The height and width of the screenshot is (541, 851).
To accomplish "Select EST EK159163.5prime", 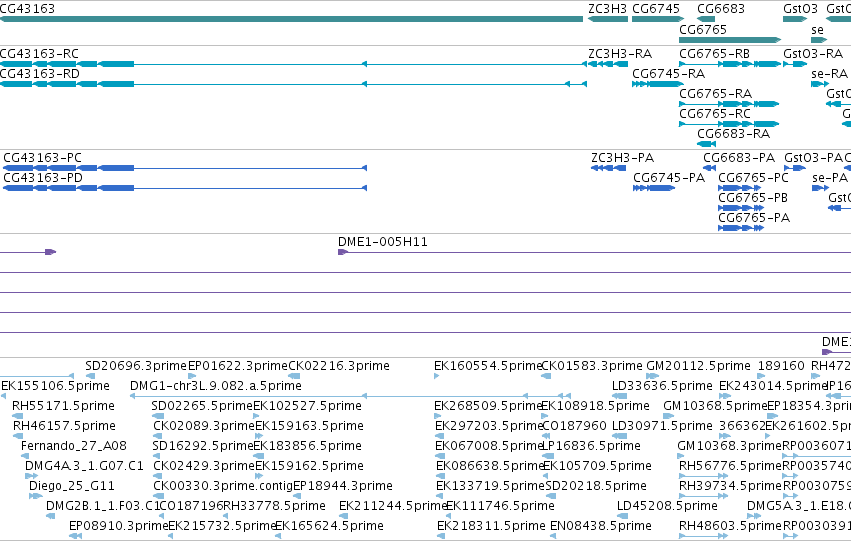I will 258,436.
